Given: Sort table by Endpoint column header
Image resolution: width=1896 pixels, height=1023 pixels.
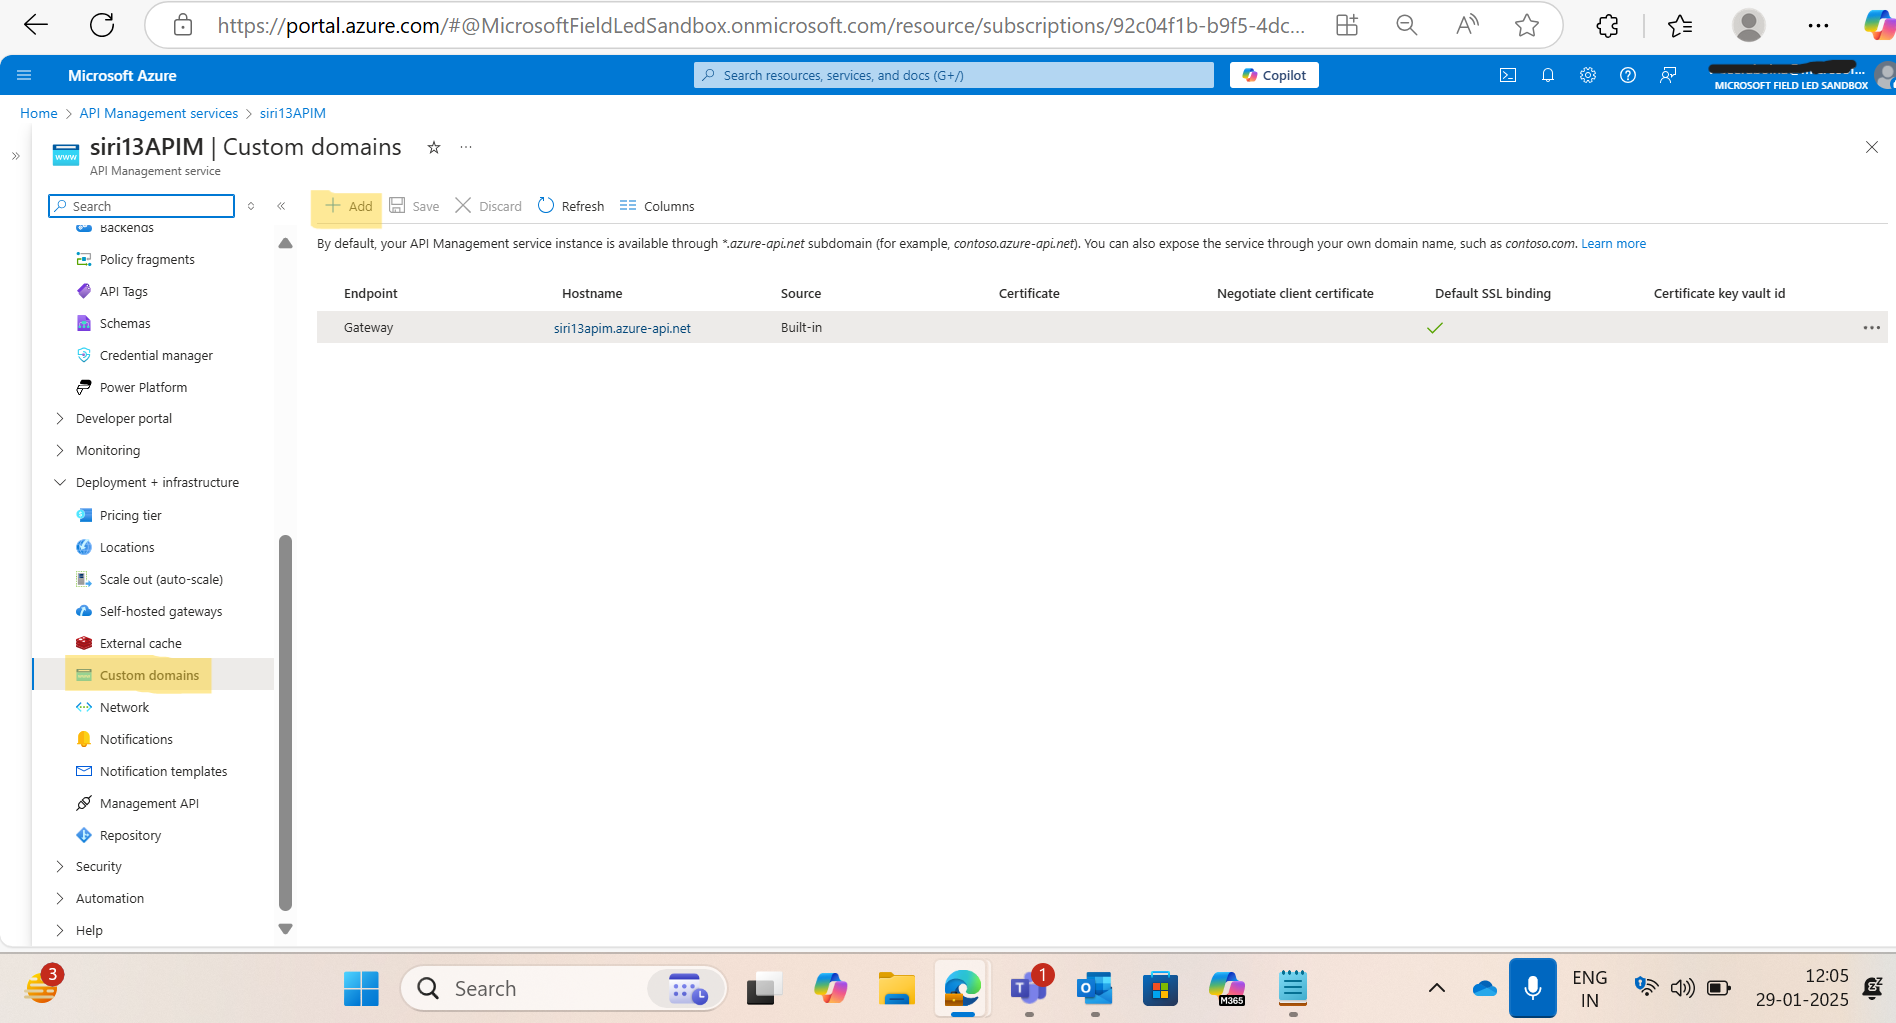Looking at the screenshot, I should (x=371, y=293).
